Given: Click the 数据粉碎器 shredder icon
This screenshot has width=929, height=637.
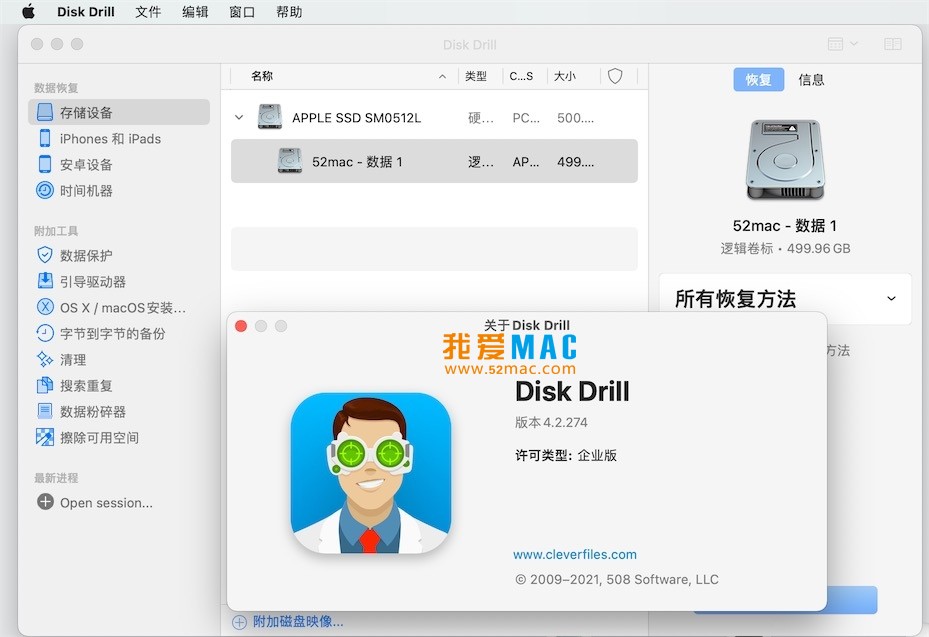Looking at the screenshot, I should (x=45, y=411).
